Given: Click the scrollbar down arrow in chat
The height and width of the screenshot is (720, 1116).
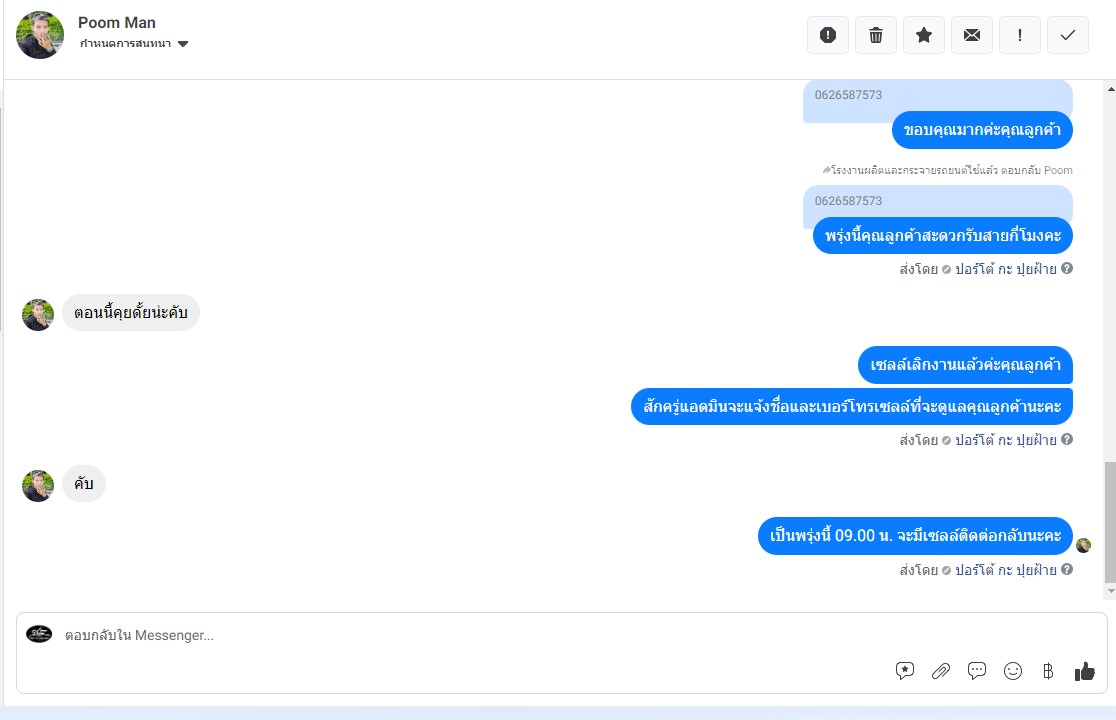Looking at the screenshot, I should click(x=1110, y=591).
